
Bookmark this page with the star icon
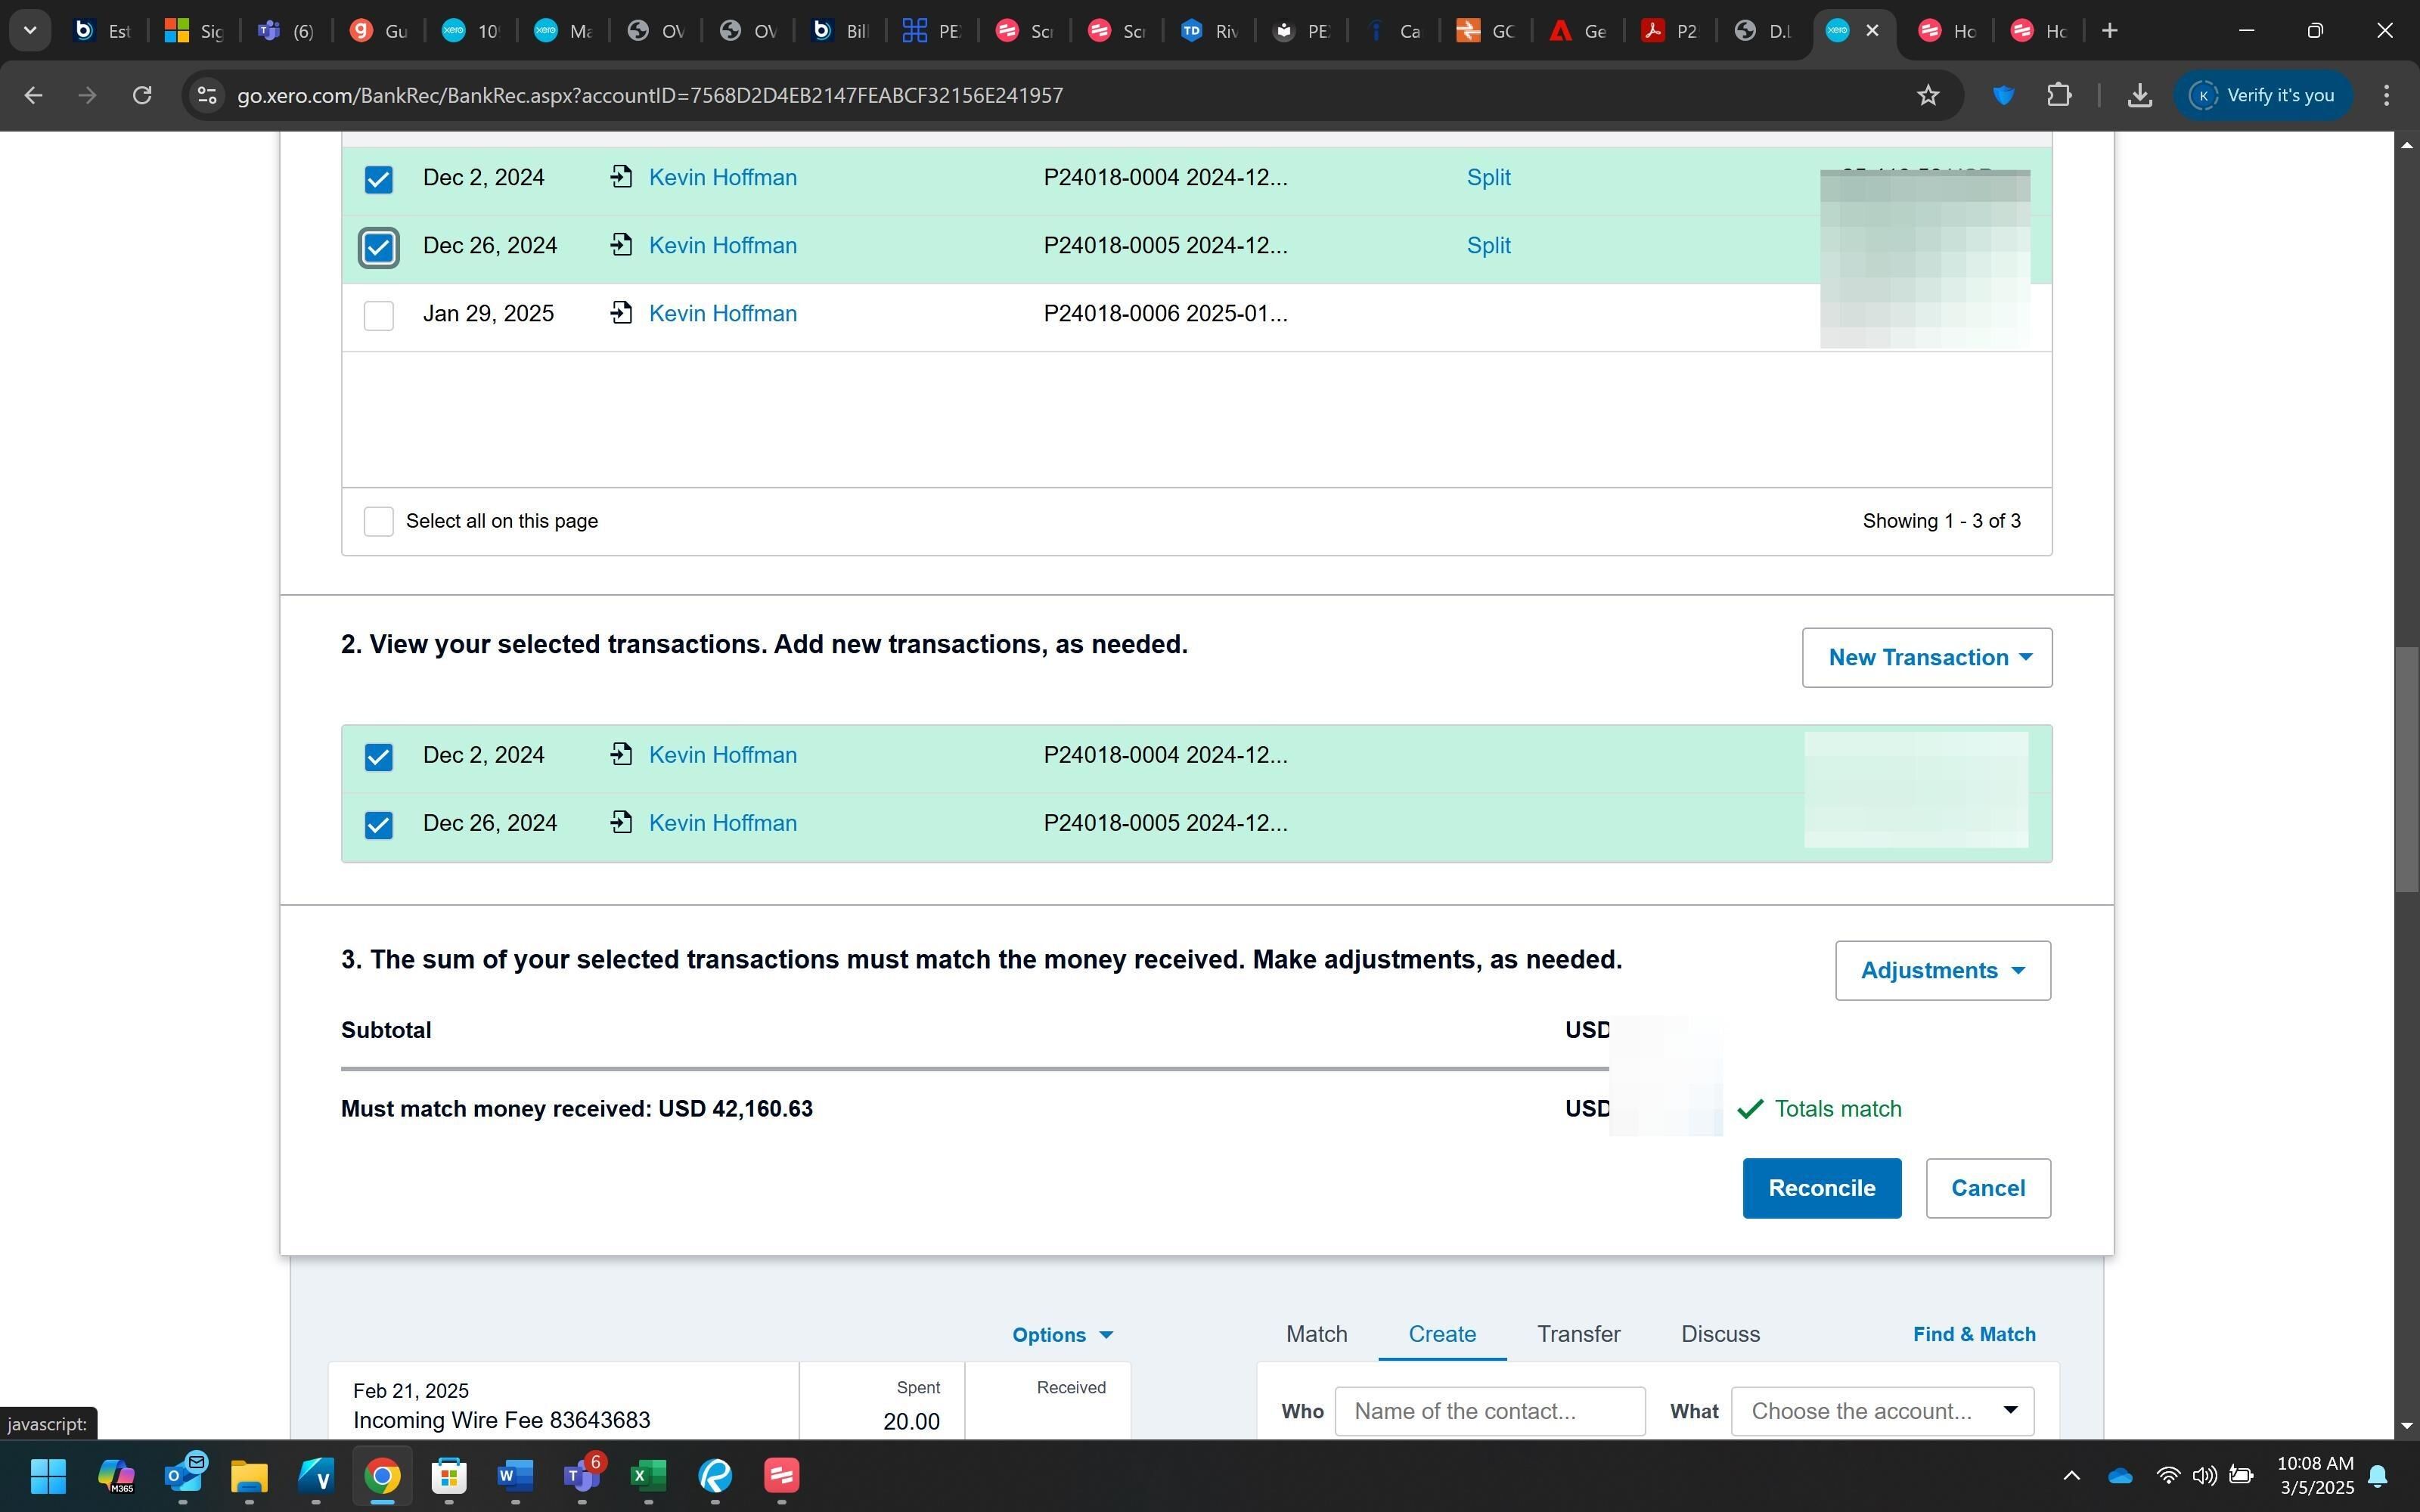[1928, 95]
